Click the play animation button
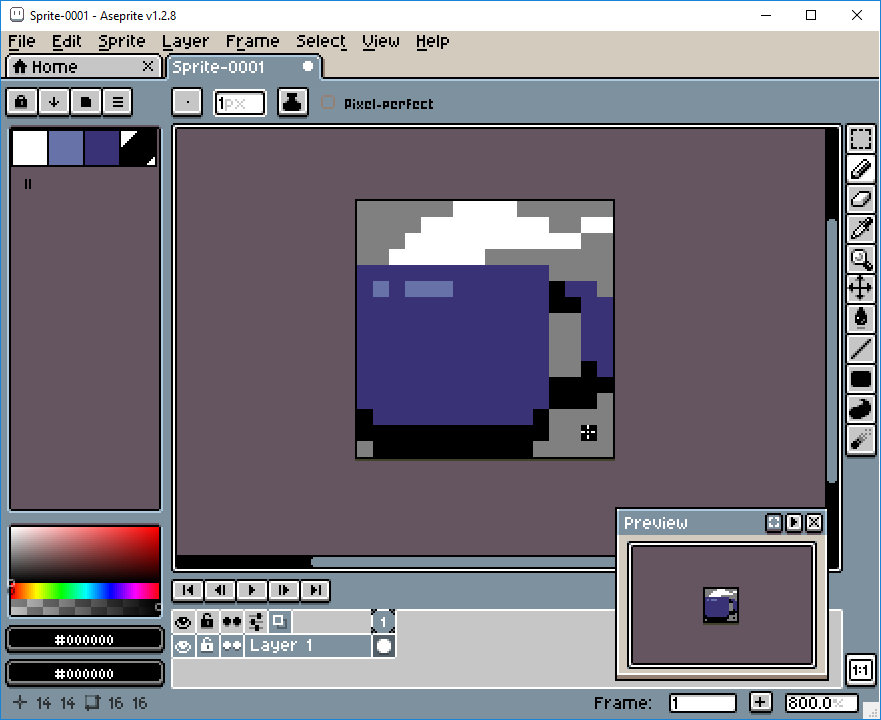 coord(252,590)
